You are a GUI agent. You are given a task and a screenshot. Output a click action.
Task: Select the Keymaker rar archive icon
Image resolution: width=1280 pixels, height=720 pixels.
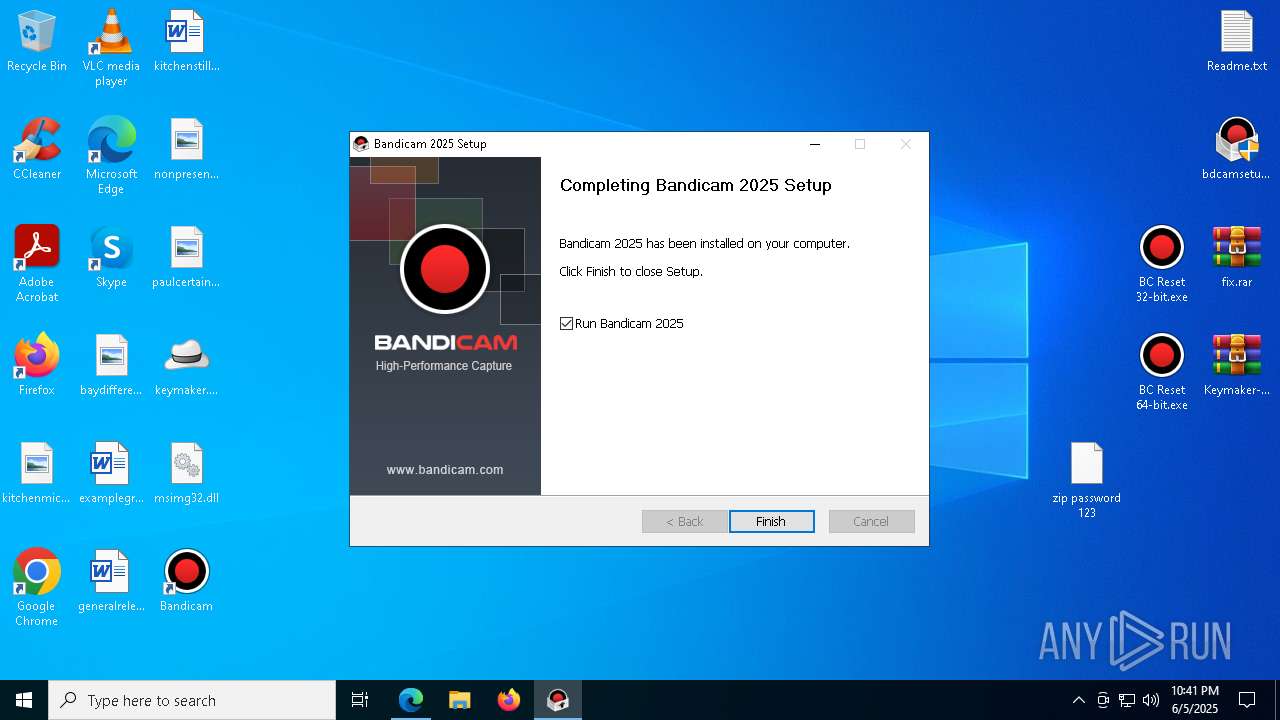pos(1237,365)
